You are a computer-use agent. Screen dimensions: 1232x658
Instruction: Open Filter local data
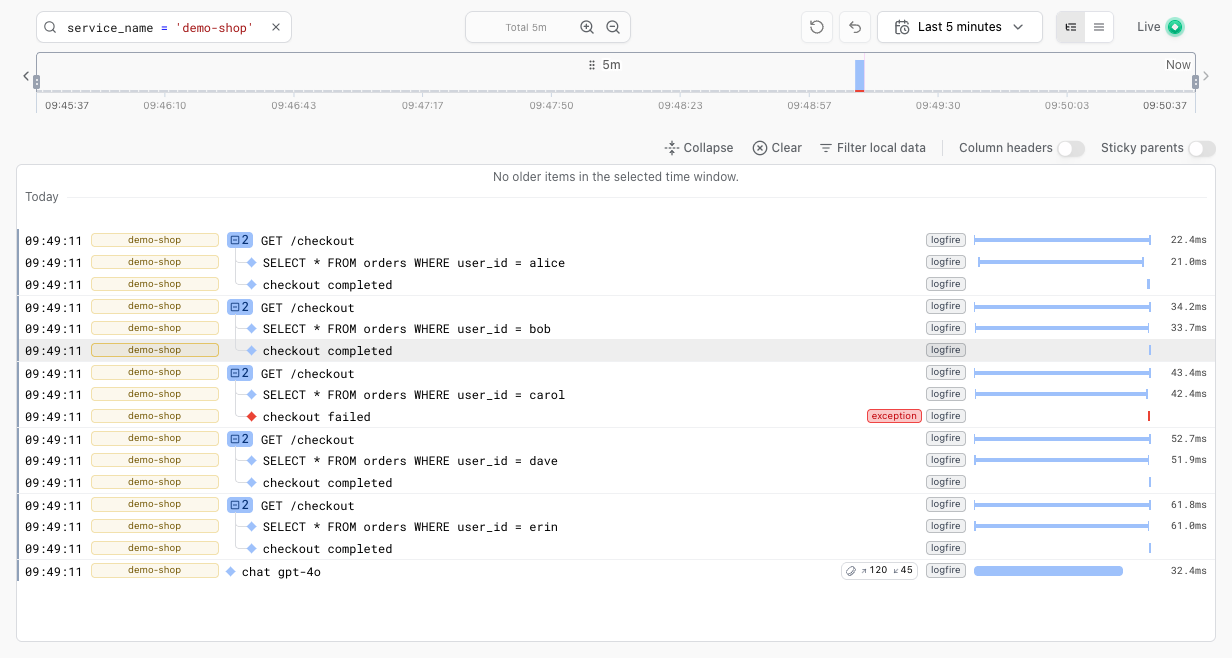point(873,148)
